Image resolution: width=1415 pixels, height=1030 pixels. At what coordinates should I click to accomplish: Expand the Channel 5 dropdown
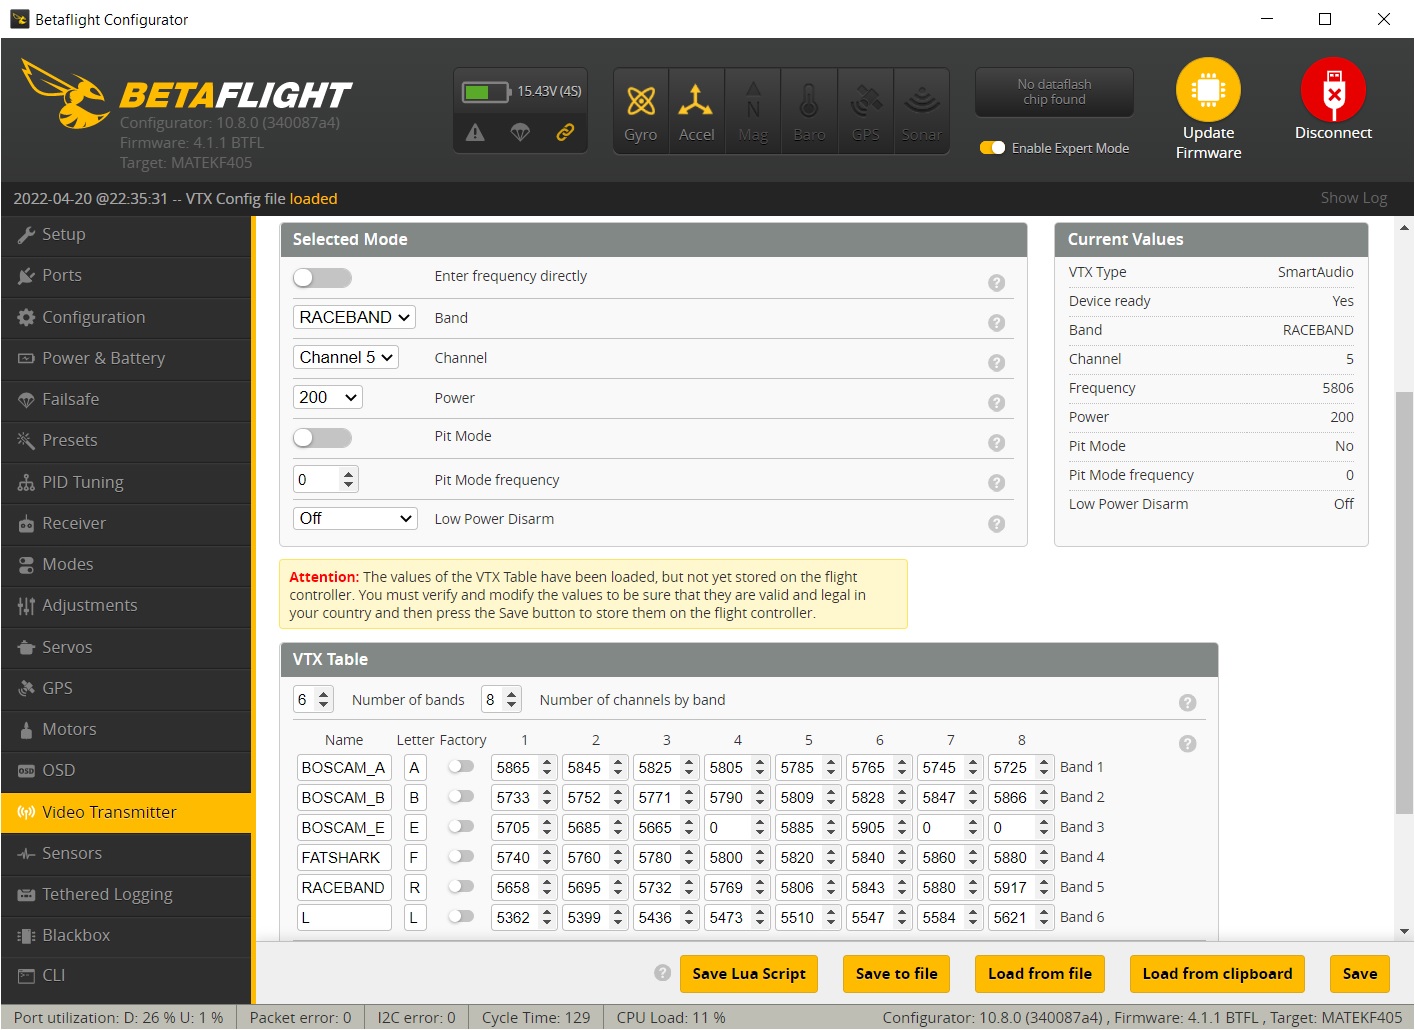tap(346, 357)
